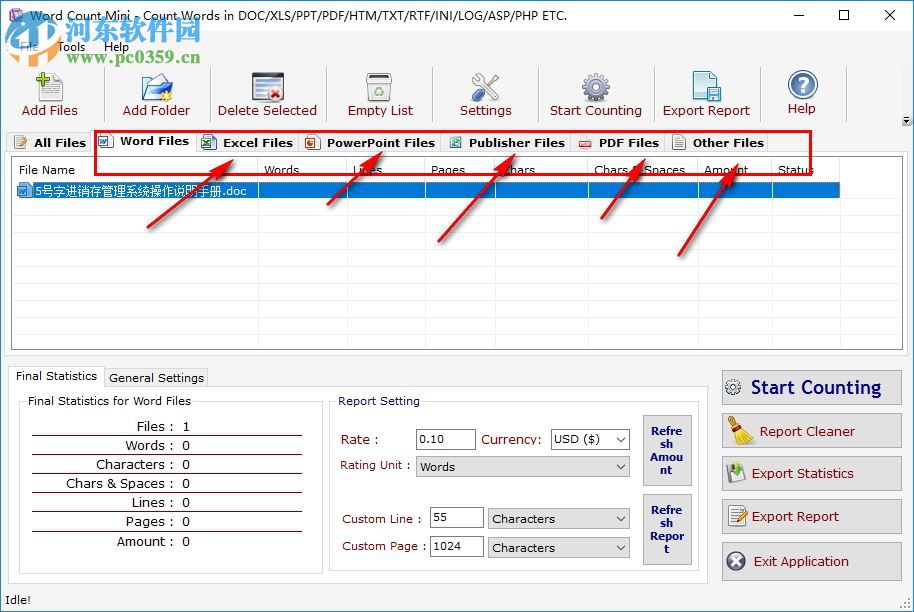Click the large Start Counting button

coord(811,388)
